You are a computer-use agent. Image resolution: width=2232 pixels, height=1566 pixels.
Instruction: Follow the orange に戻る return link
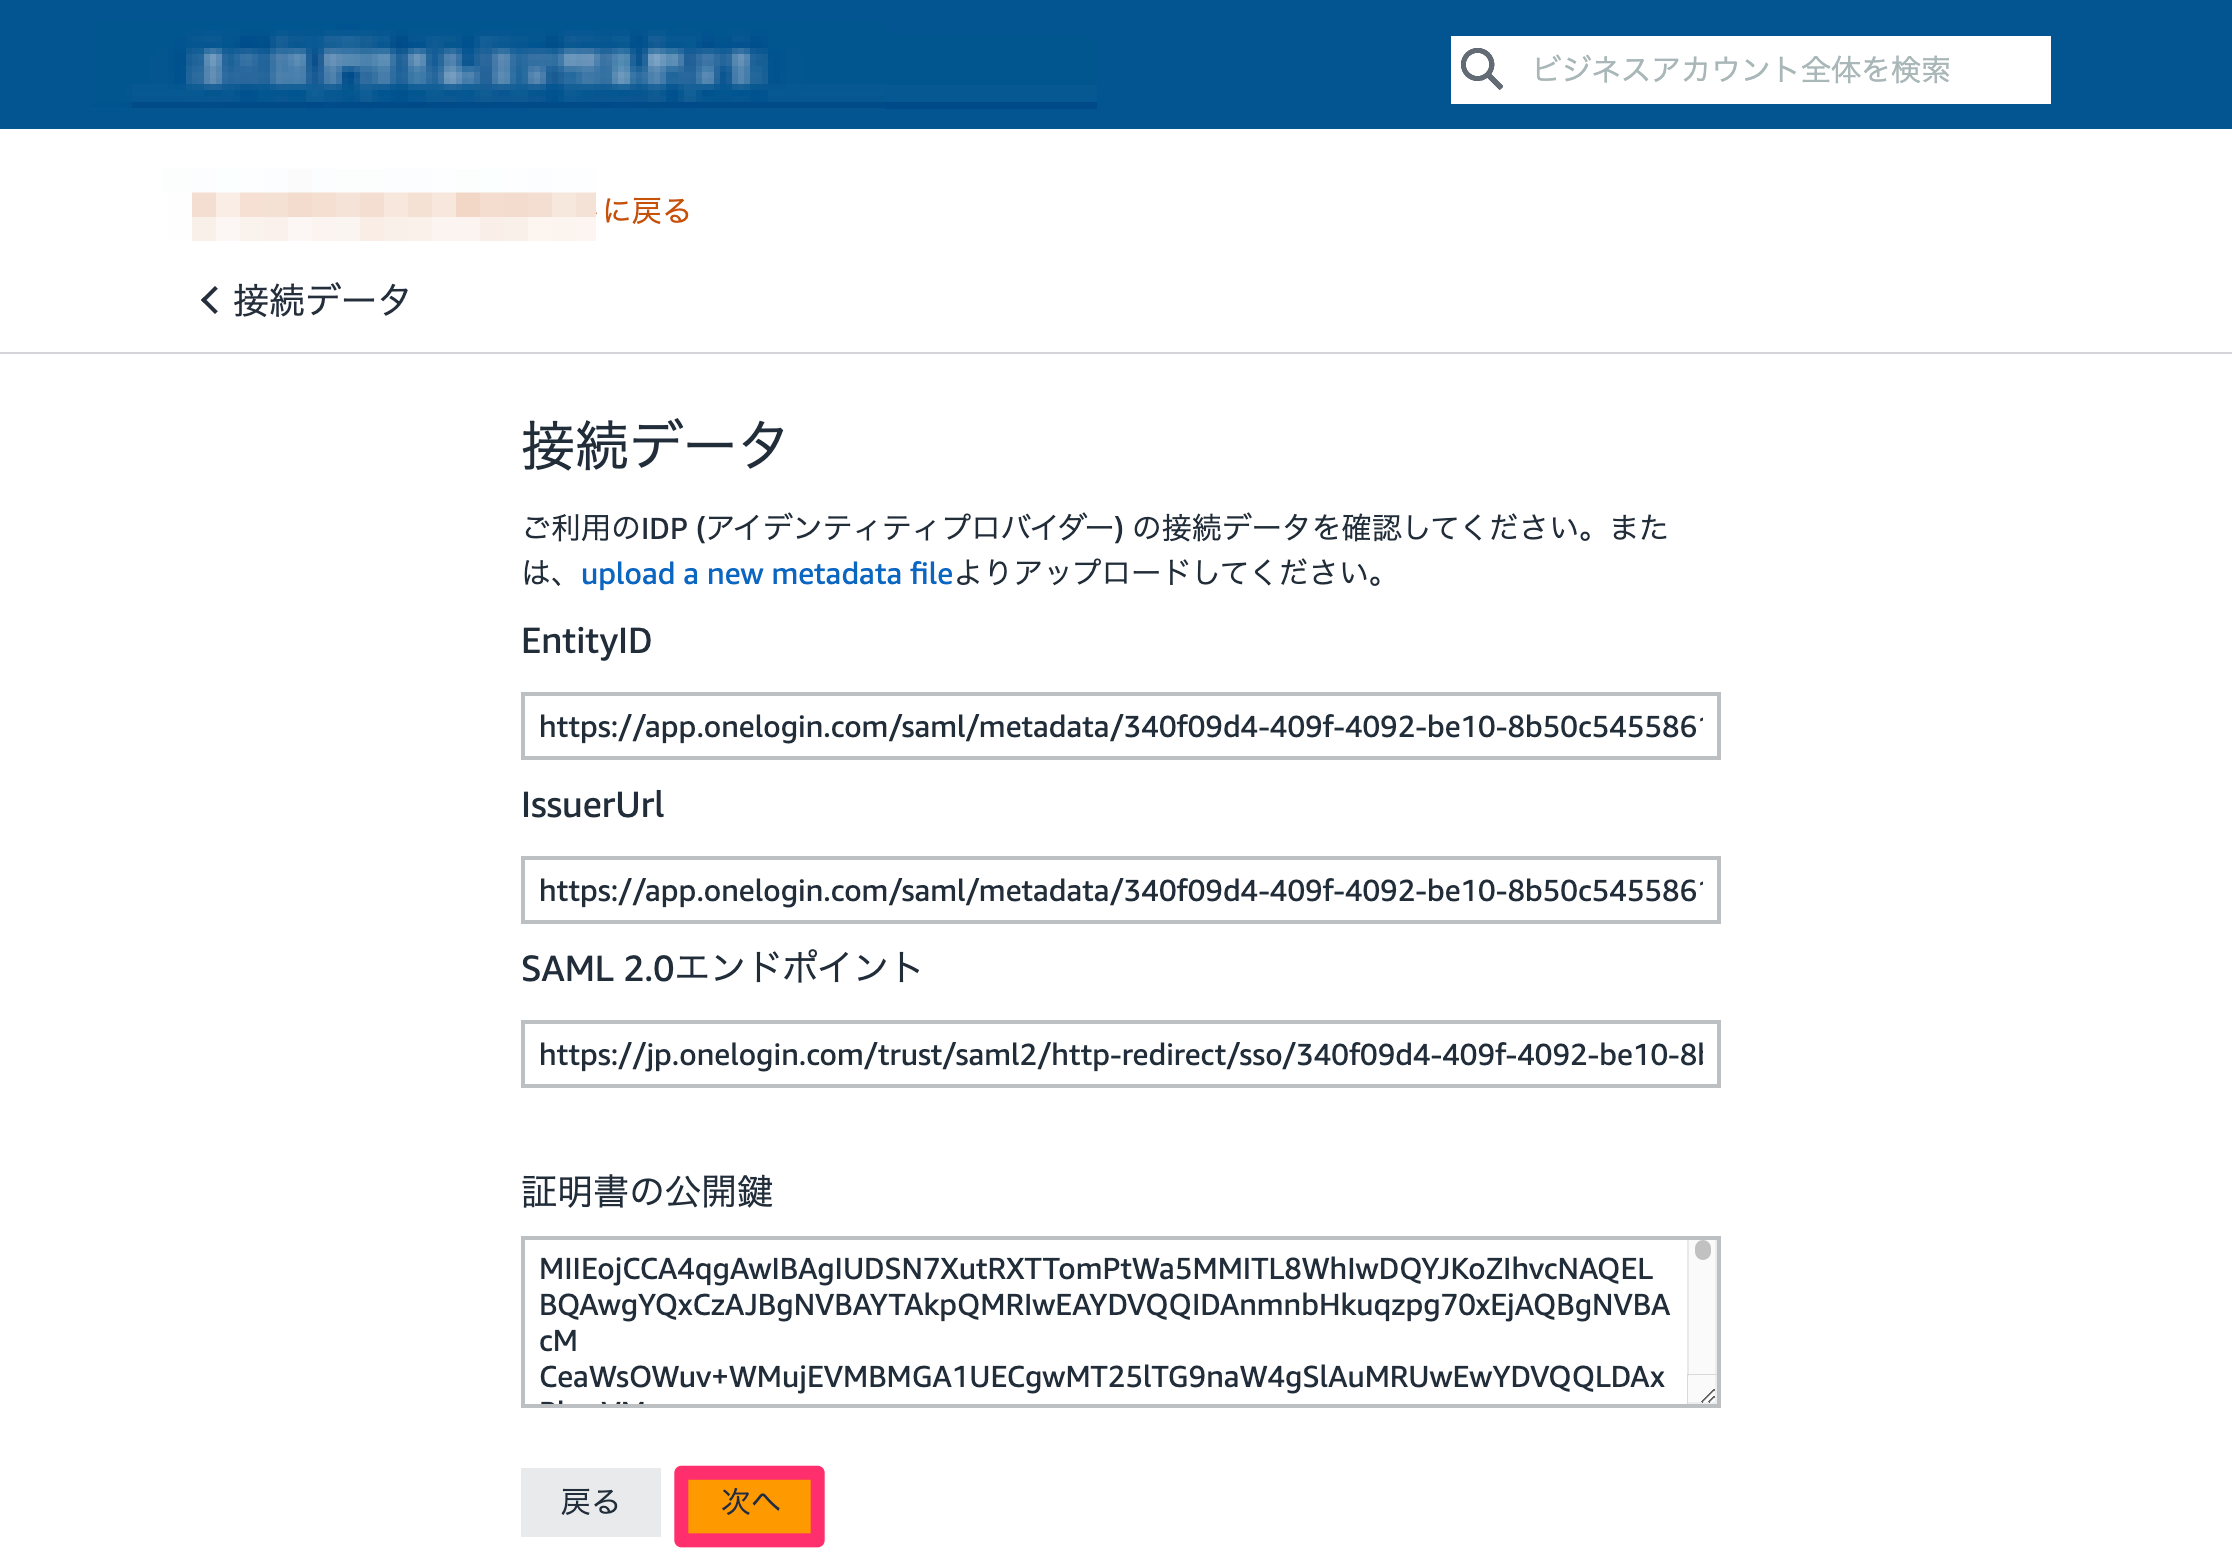pyautogui.click(x=646, y=211)
